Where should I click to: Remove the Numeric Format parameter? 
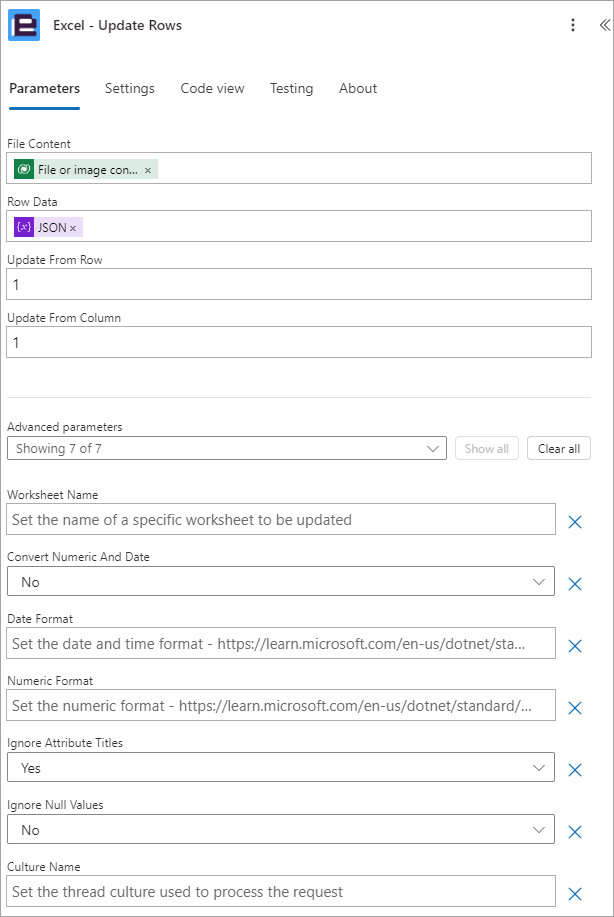pos(575,708)
